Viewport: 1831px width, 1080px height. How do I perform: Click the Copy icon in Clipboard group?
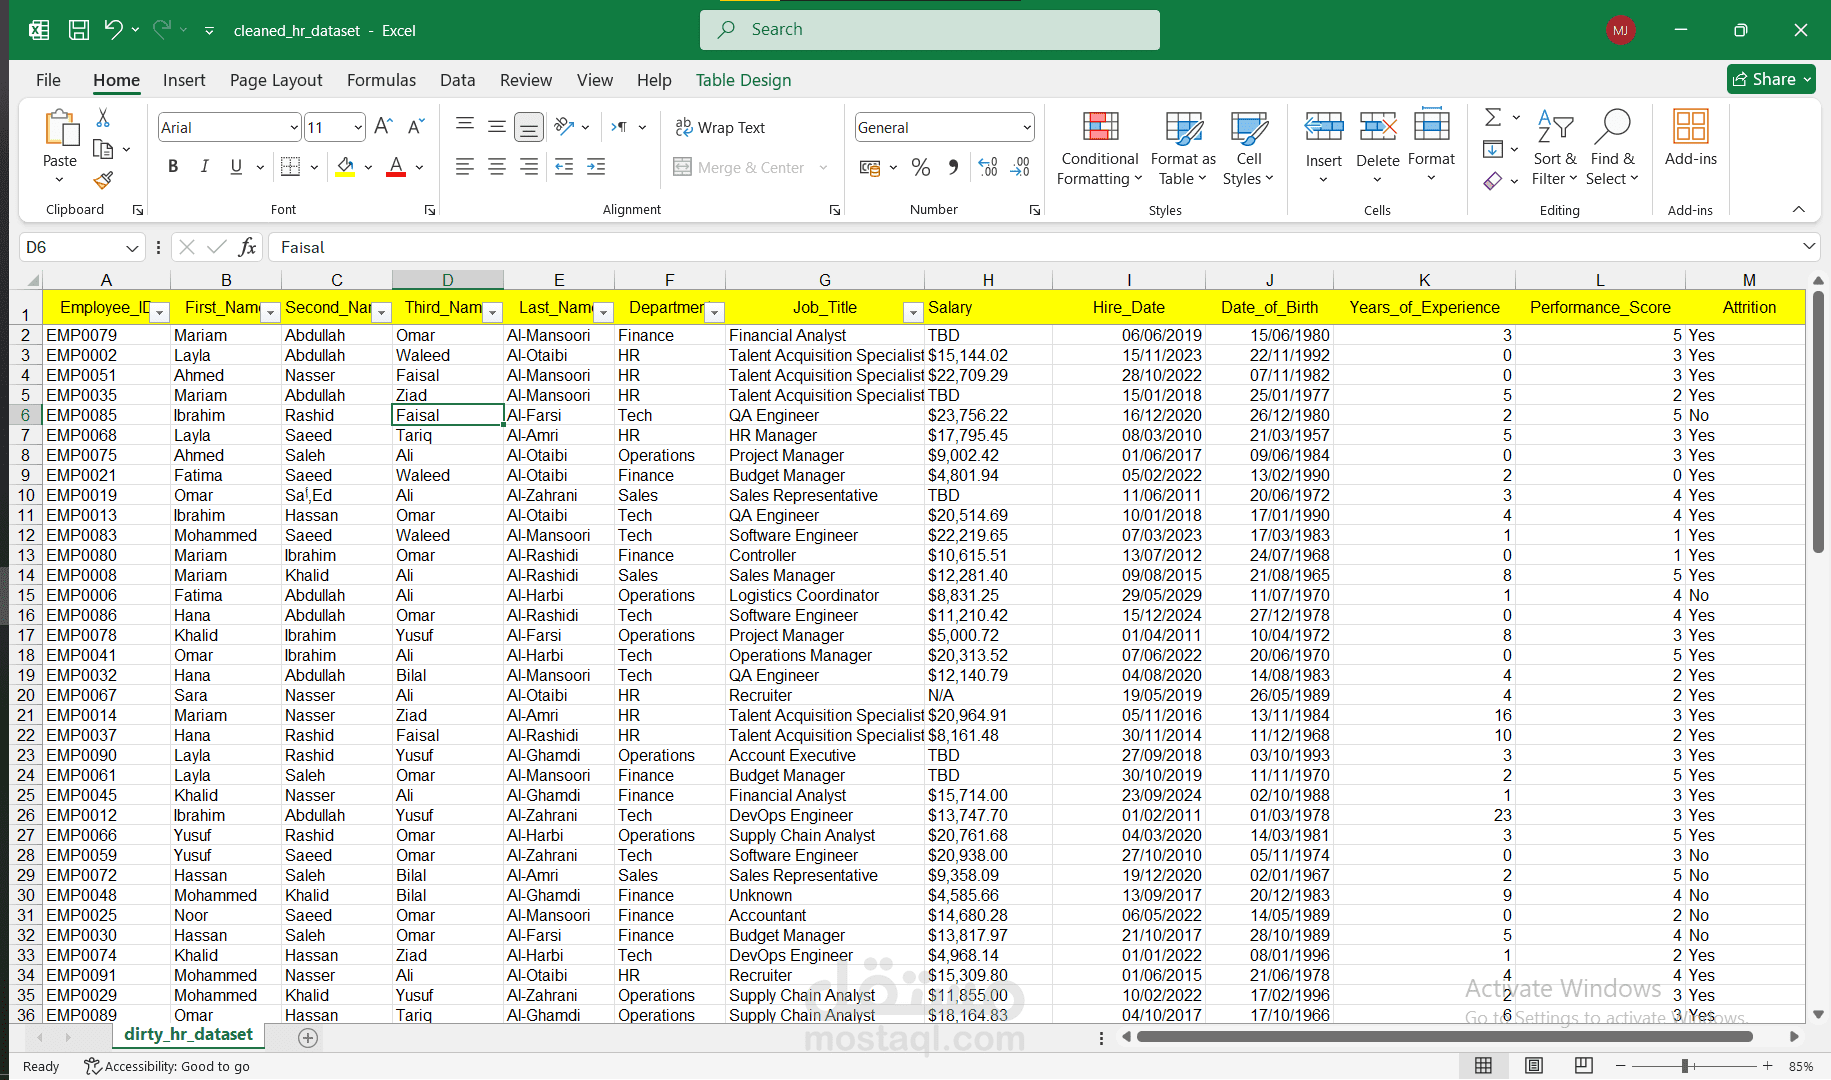pos(103,149)
